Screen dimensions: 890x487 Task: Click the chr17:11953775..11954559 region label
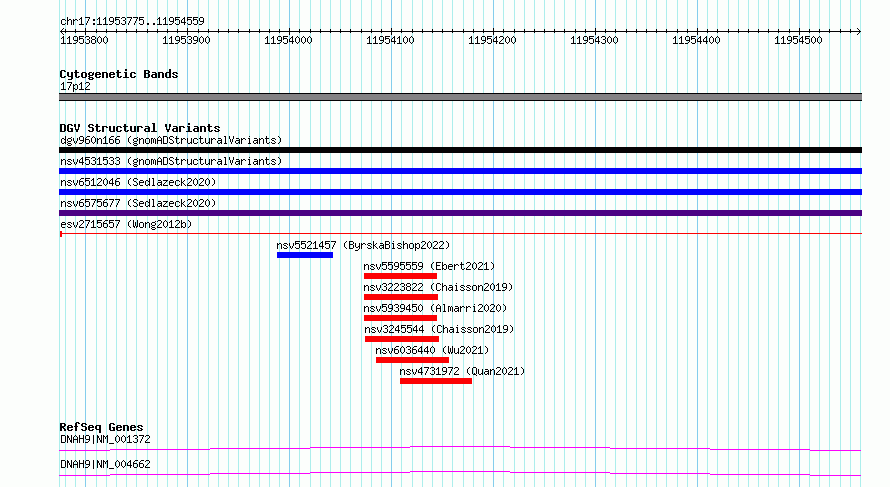(x=132, y=21)
